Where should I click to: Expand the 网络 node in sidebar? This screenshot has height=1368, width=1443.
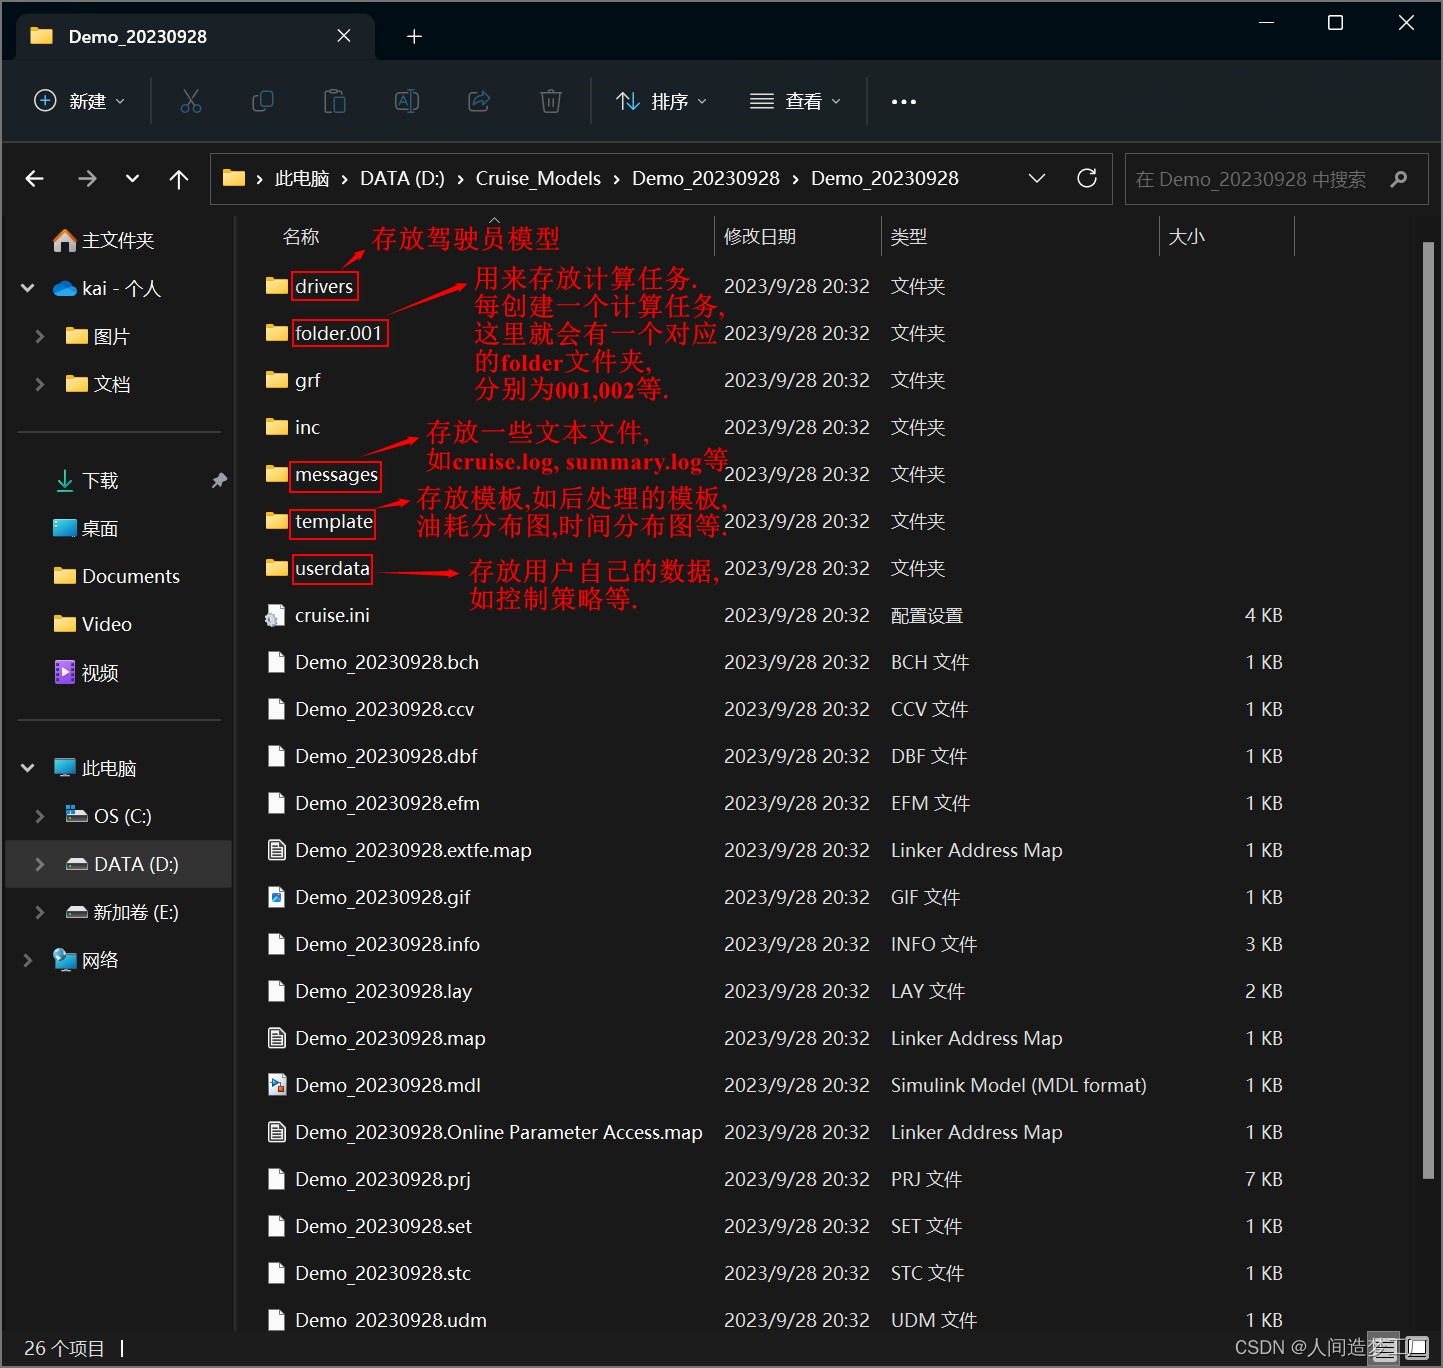(x=27, y=960)
